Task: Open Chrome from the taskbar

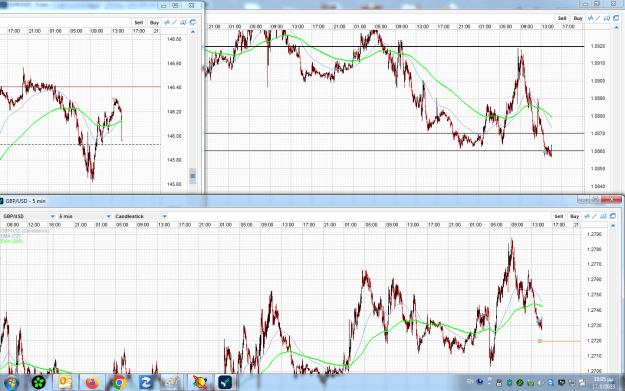Action: pyautogui.click(x=119, y=383)
